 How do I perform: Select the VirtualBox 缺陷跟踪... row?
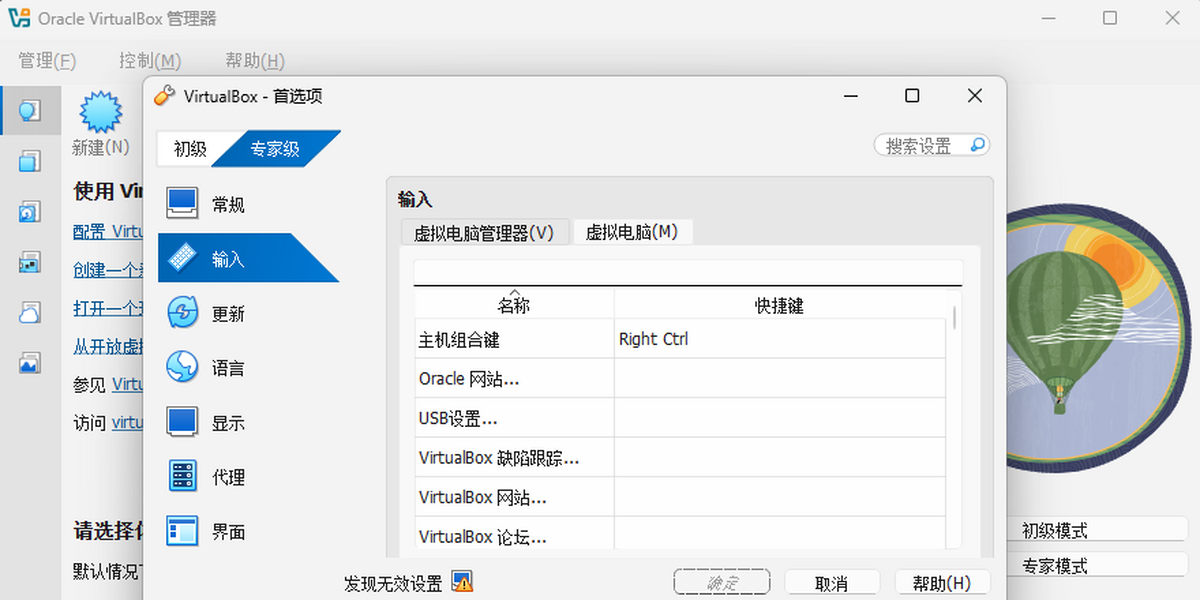680,458
